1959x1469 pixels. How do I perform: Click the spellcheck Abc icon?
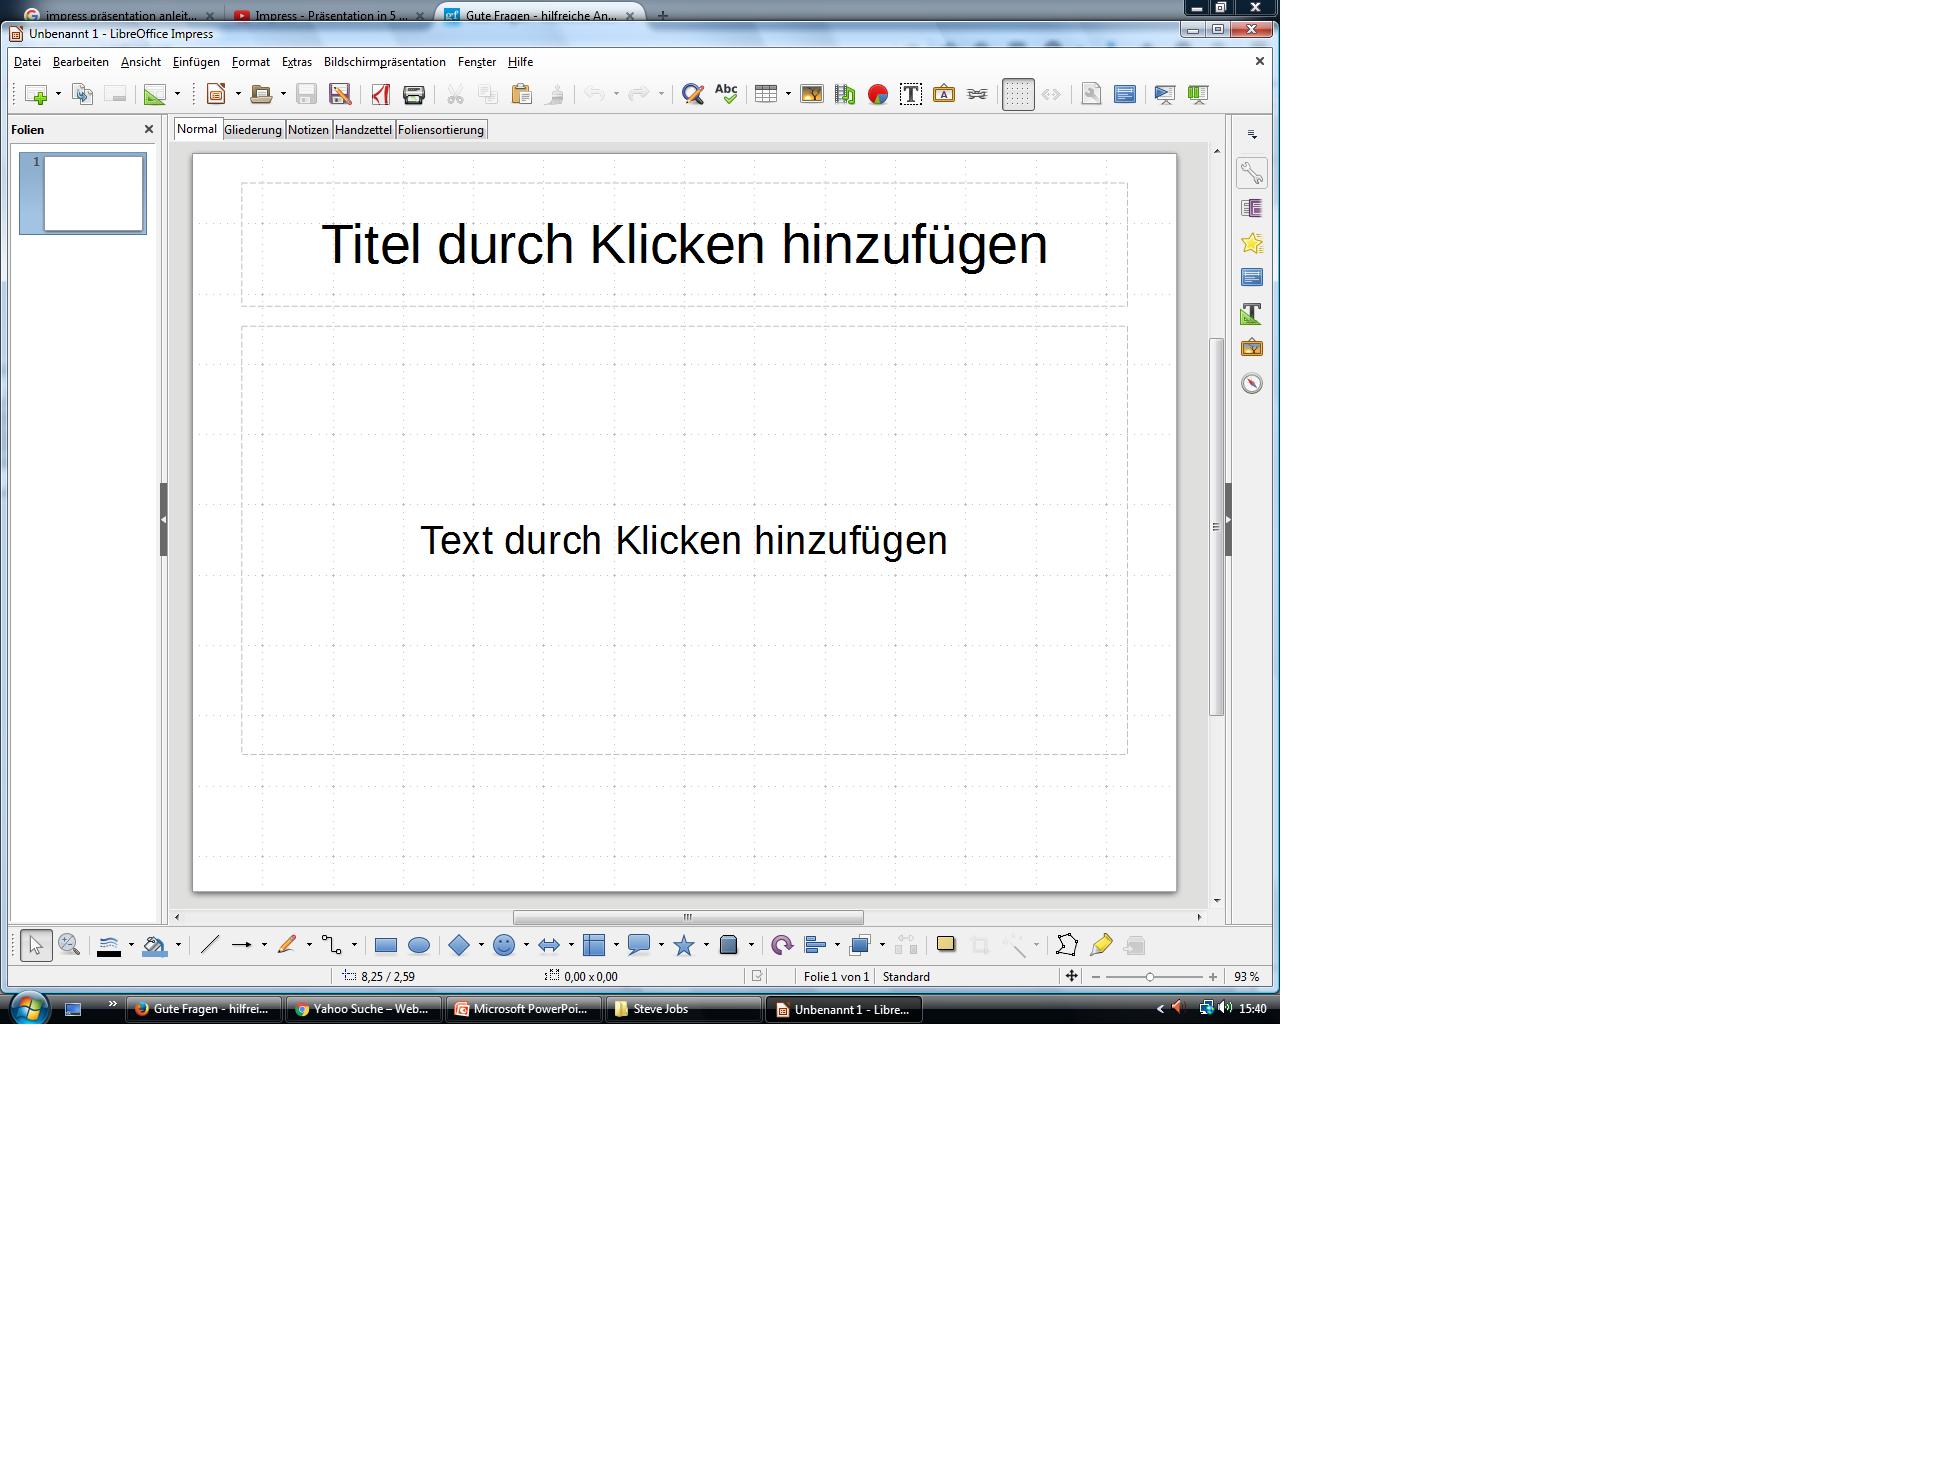[x=726, y=94]
